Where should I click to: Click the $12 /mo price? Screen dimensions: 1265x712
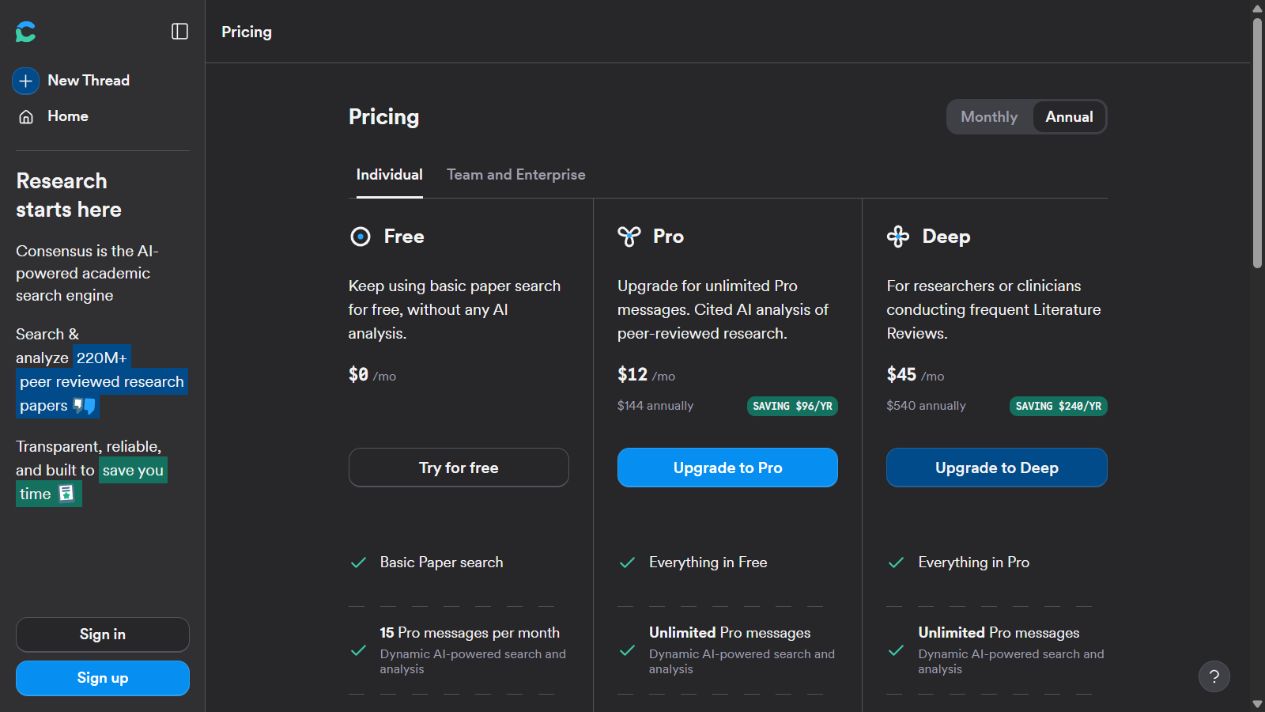click(646, 375)
